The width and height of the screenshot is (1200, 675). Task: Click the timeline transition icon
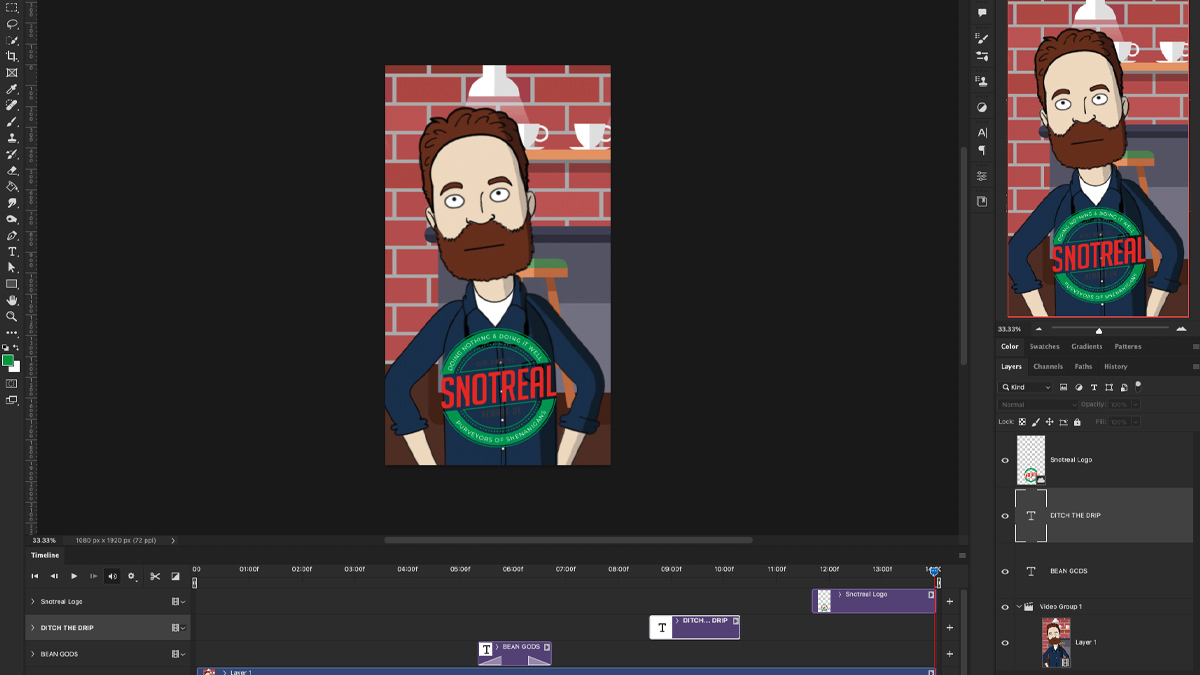point(175,576)
